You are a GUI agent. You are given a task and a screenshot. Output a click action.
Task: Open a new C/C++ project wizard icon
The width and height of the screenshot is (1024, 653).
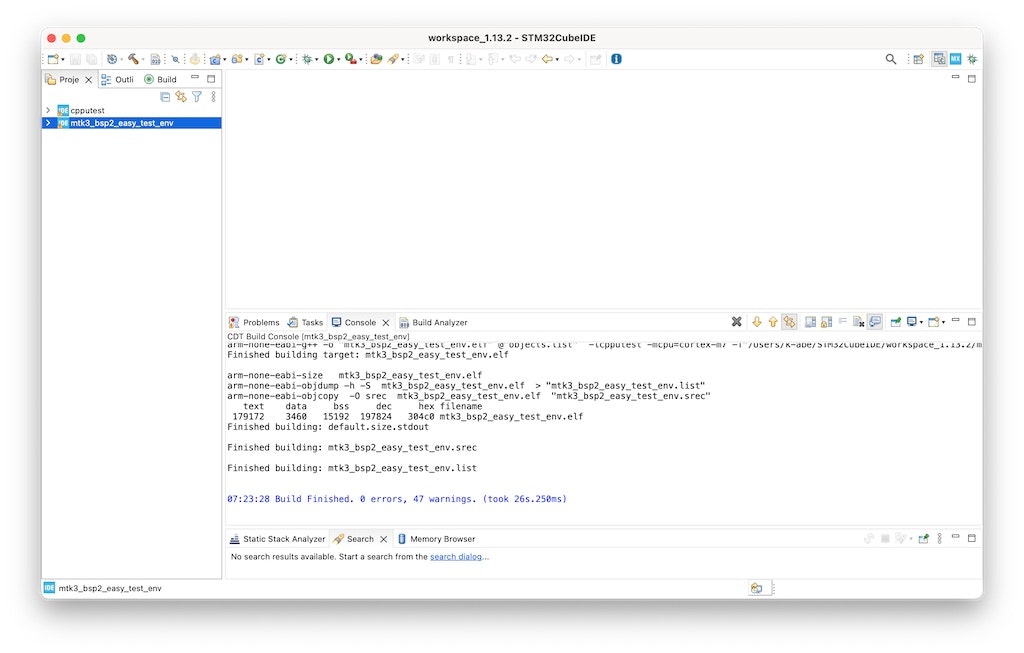(53, 58)
